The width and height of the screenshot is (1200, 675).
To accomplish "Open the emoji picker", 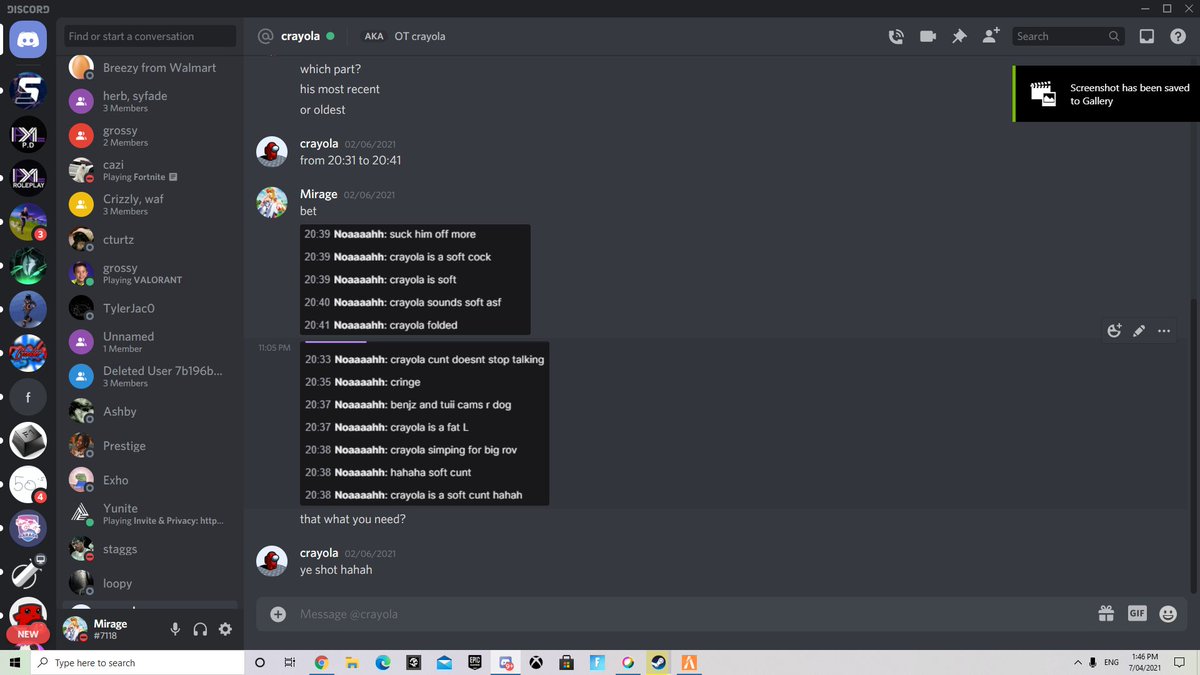I will point(1167,614).
